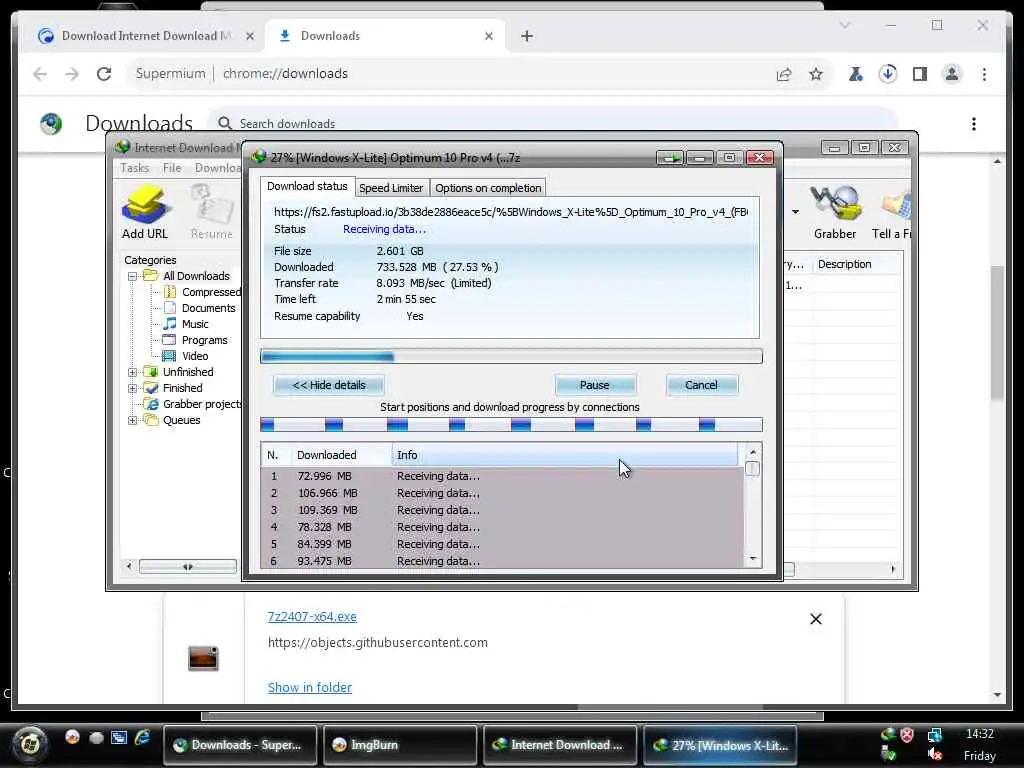Open the browser three-dot menu

tap(984, 74)
